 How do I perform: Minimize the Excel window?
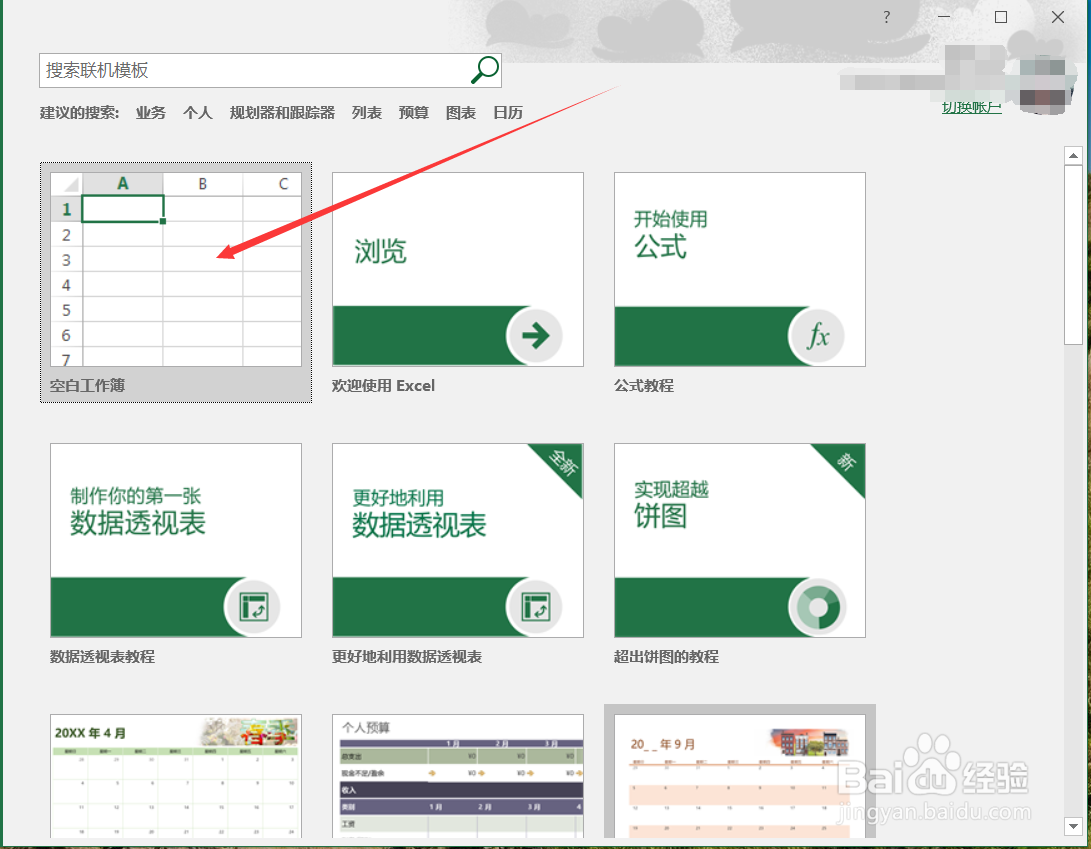944,17
